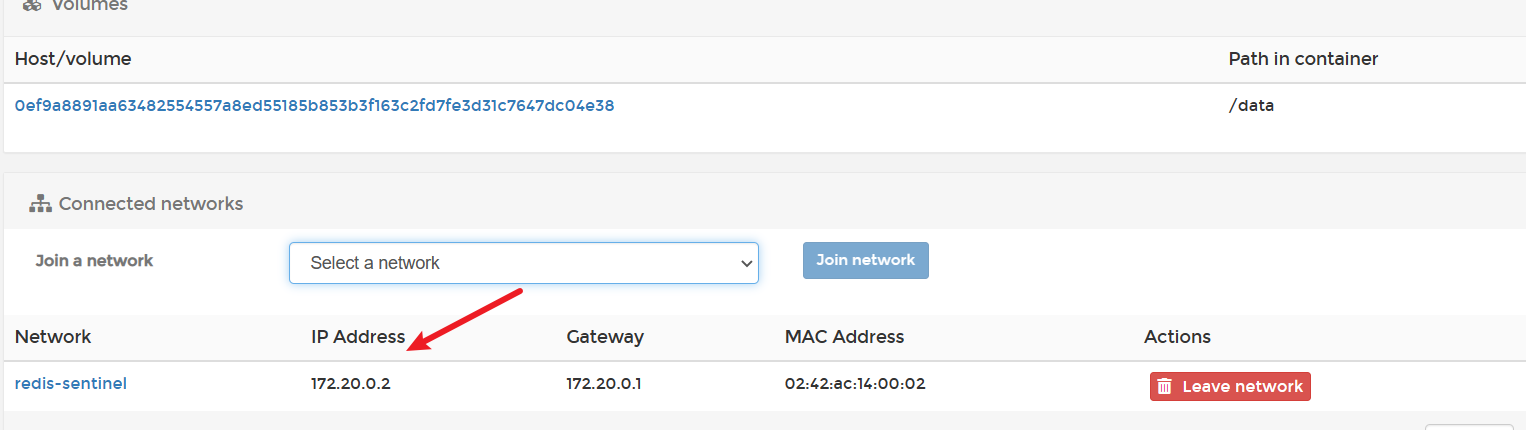Open the Select a network dropdown

[523, 263]
